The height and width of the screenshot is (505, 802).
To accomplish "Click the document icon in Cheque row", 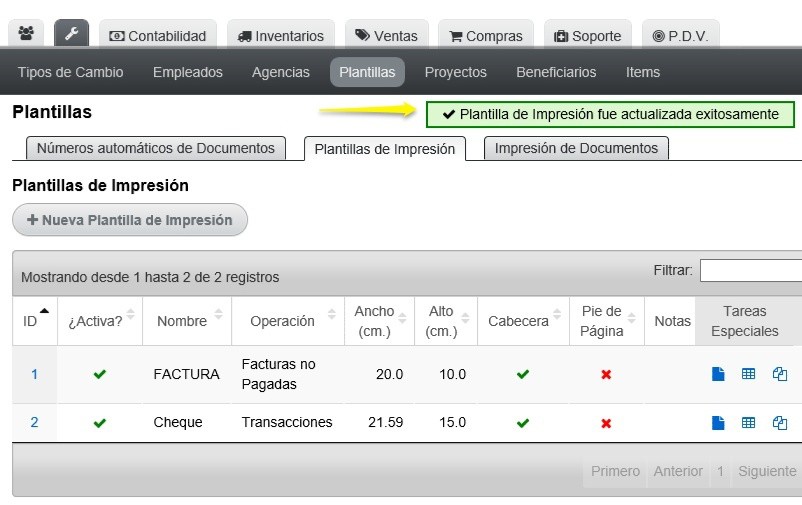I will [718, 422].
